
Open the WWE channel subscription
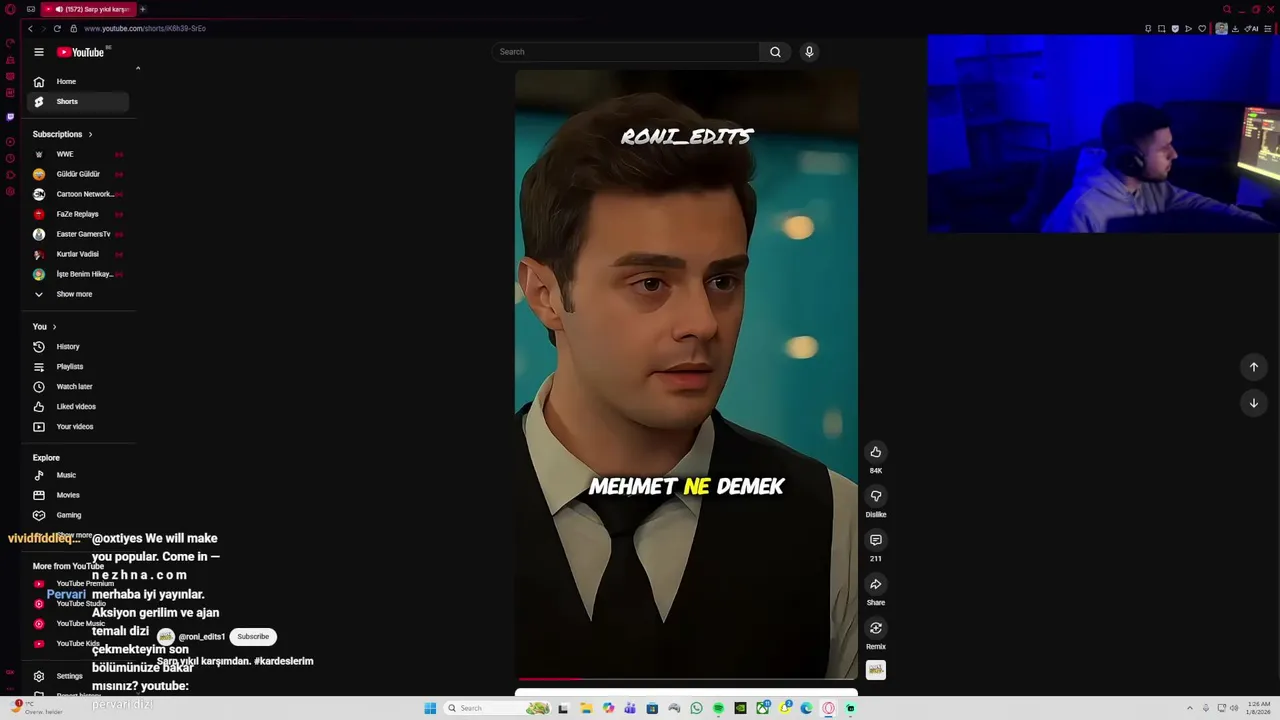click(78, 154)
